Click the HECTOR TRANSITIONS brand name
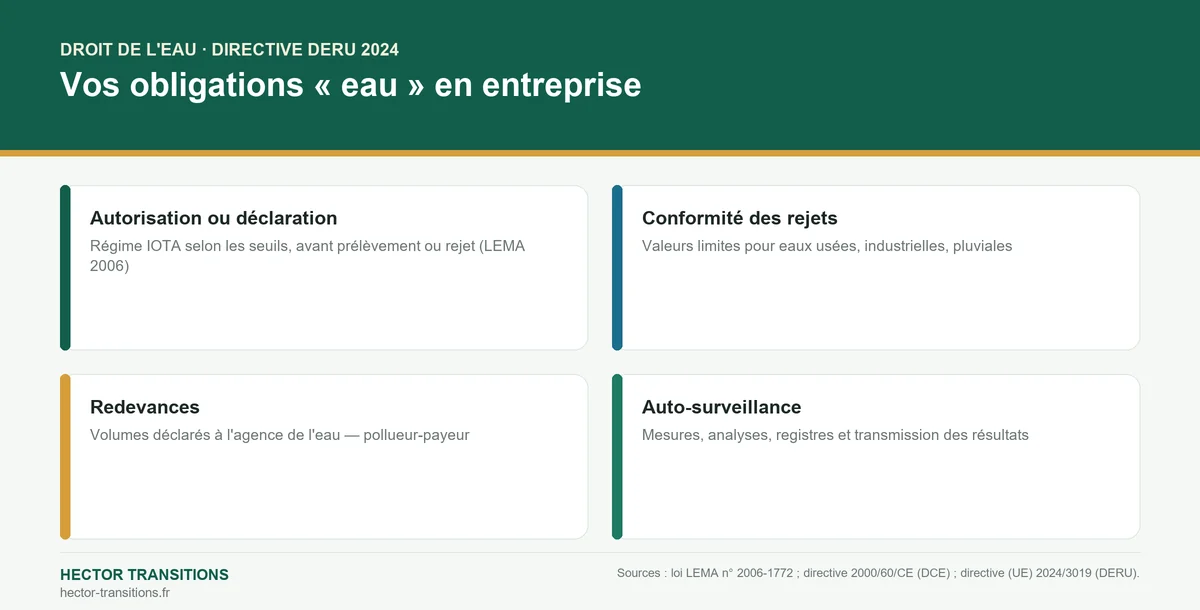This screenshot has width=1200, height=610. (x=144, y=575)
